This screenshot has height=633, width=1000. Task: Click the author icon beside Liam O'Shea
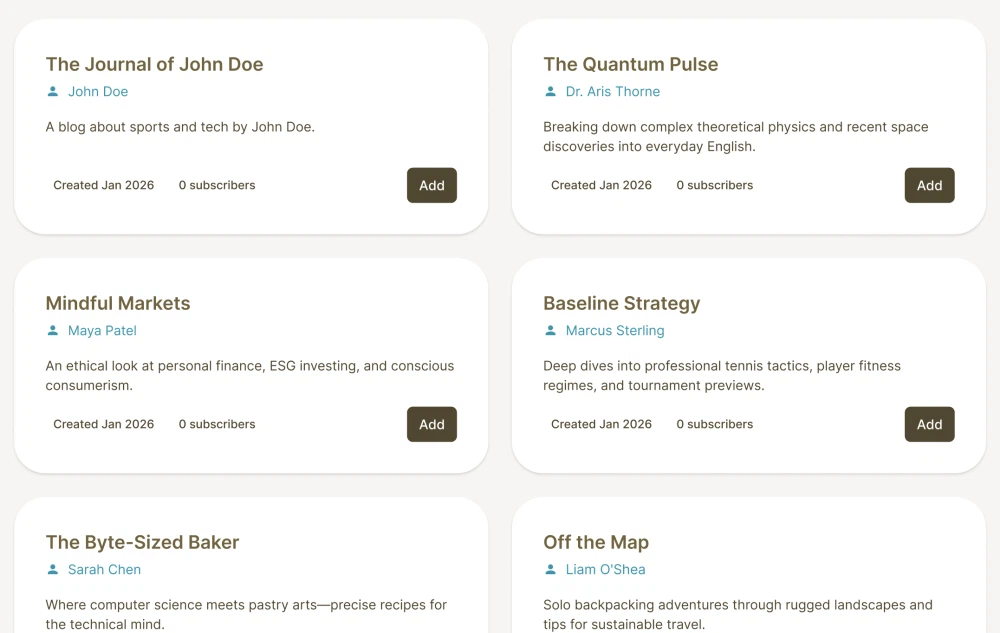[x=550, y=570]
